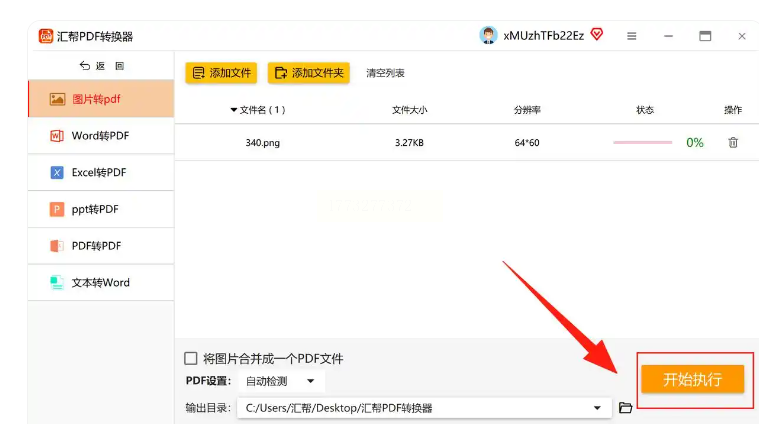
Task: Click the 分辨率 column header
Action: point(527,110)
